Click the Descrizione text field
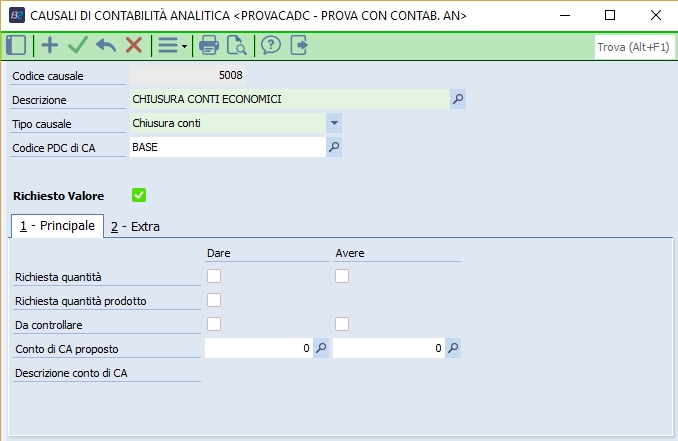This screenshot has height=441, width=678. pos(289,99)
